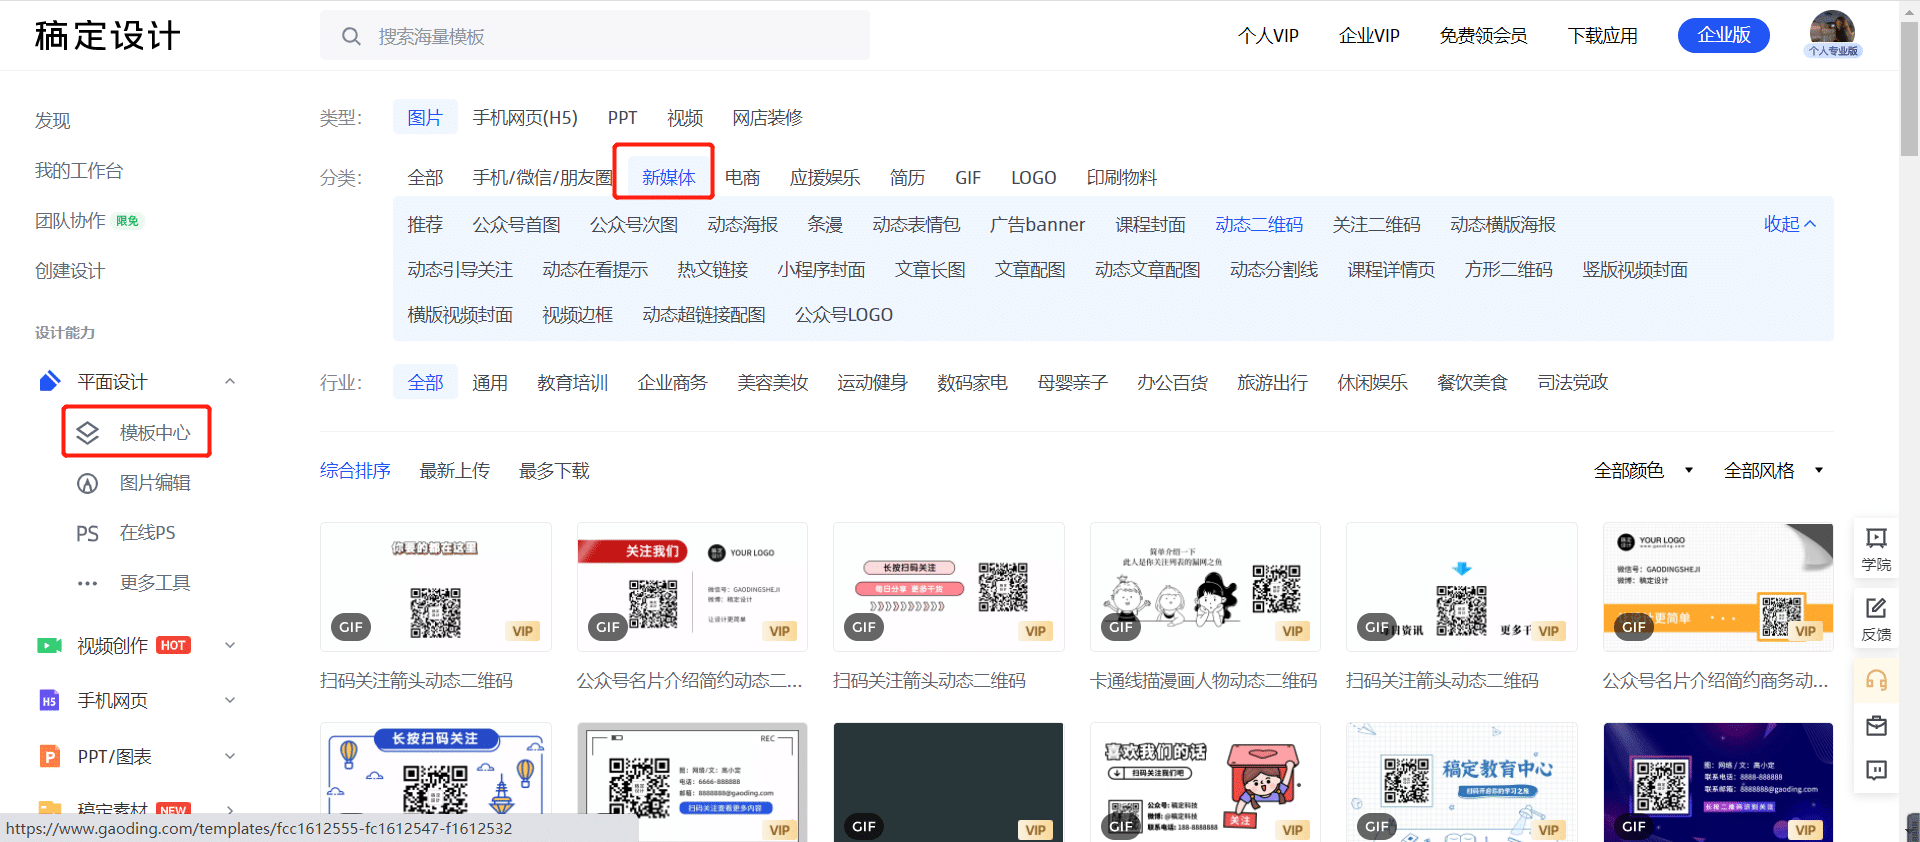Select the LOGO category
The width and height of the screenshot is (1920, 842).
1033,177
